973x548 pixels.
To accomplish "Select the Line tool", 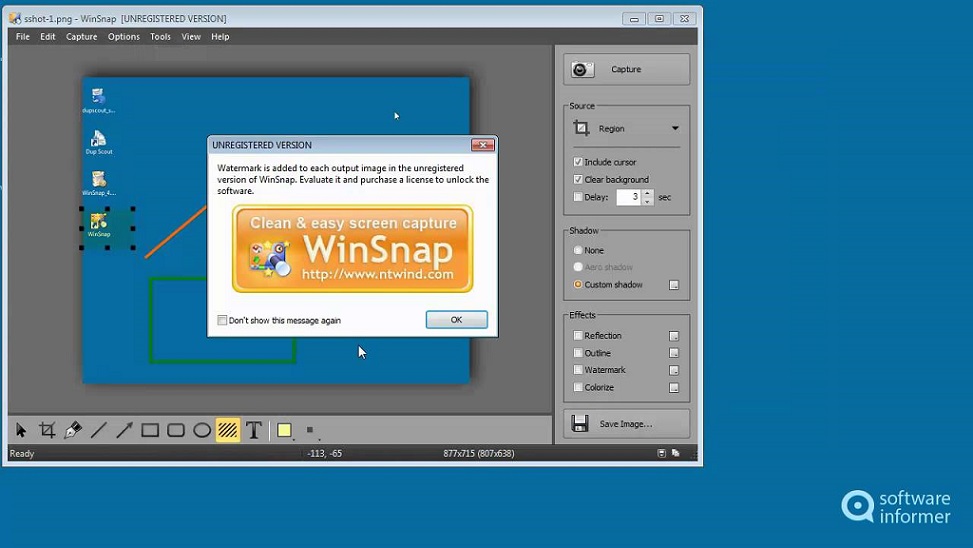I will click(99, 430).
